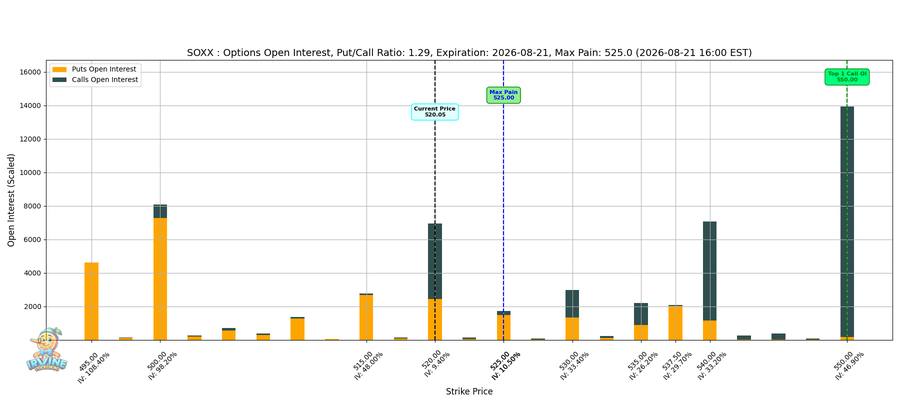900x400 pixels.
Task: Click the orange puts bar at strike 495.00
Action: pos(91,301)
